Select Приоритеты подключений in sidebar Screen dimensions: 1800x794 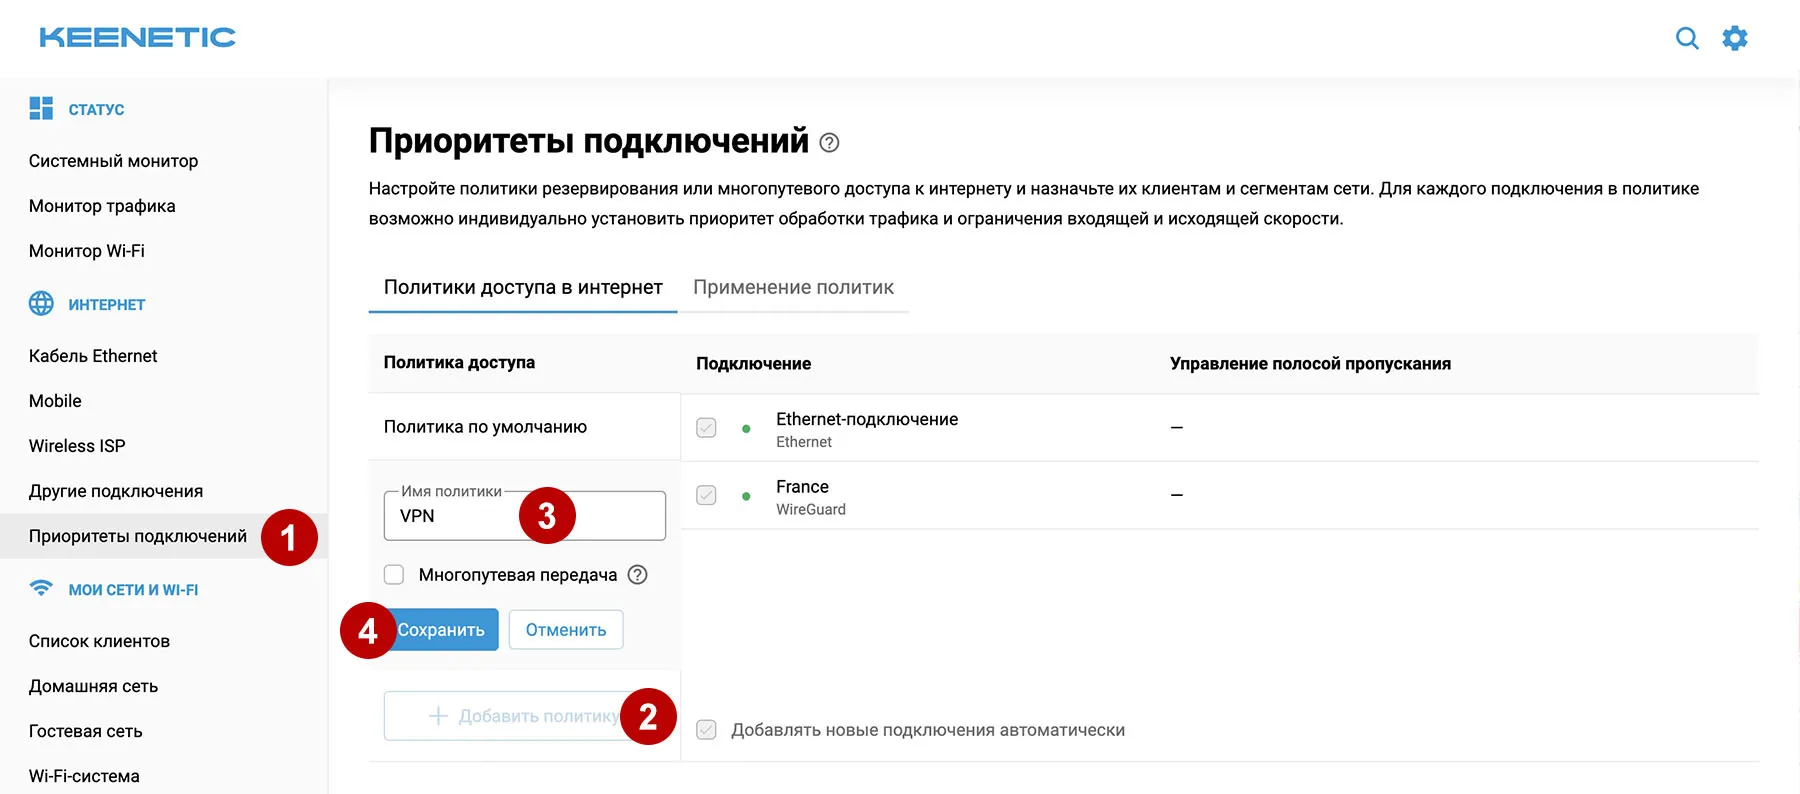point(138,536)
